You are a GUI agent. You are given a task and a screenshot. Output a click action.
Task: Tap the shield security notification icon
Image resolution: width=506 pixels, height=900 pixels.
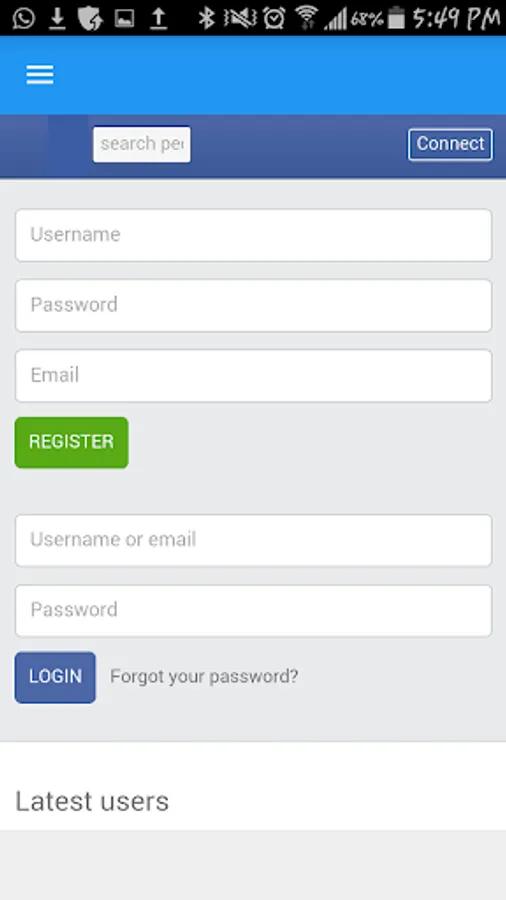90,18
